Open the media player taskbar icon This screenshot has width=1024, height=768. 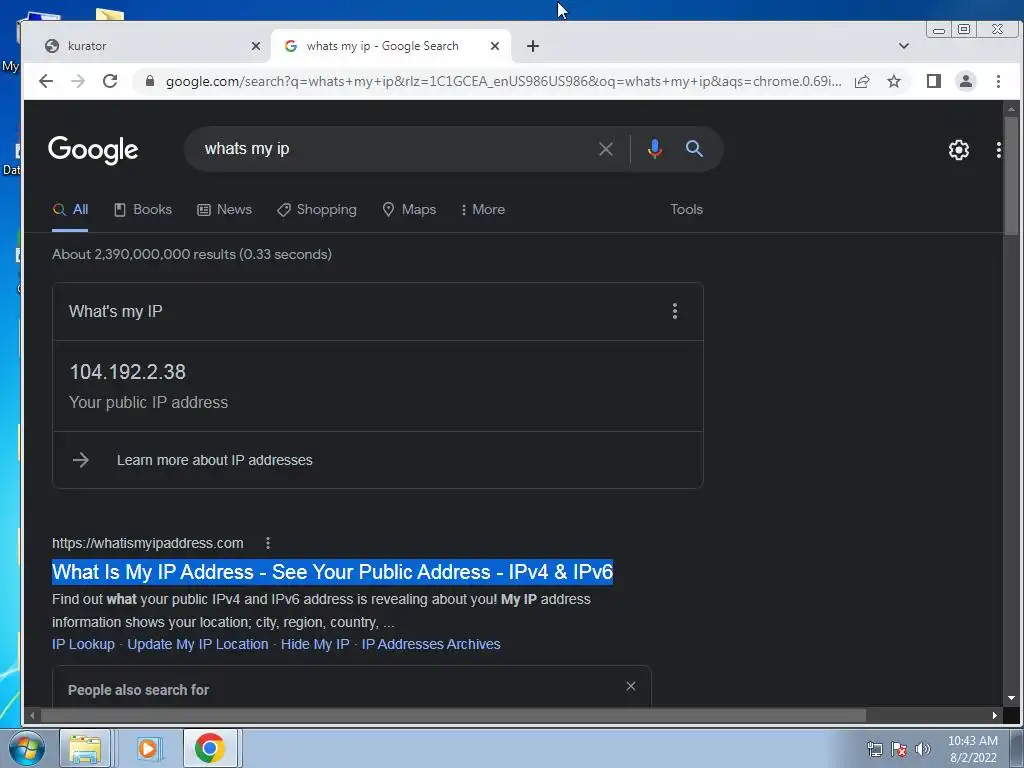point(148,748)
